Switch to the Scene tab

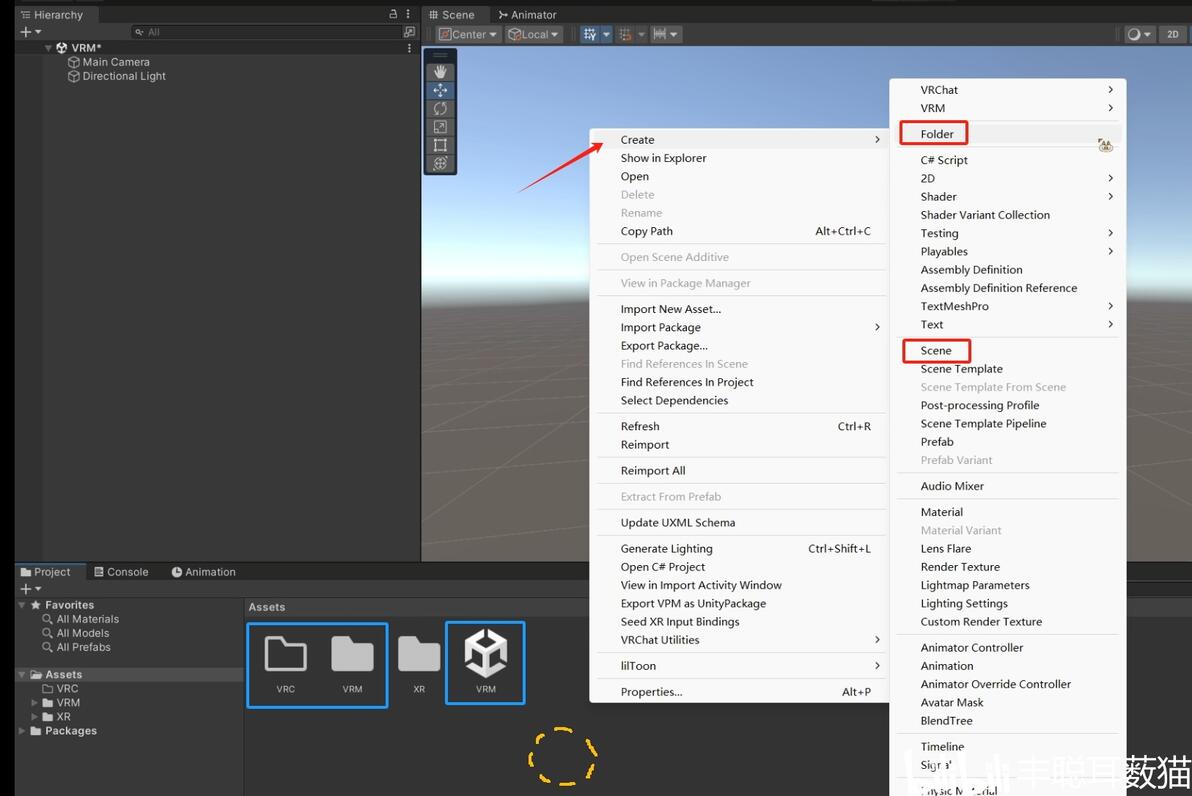click(452, 14)
